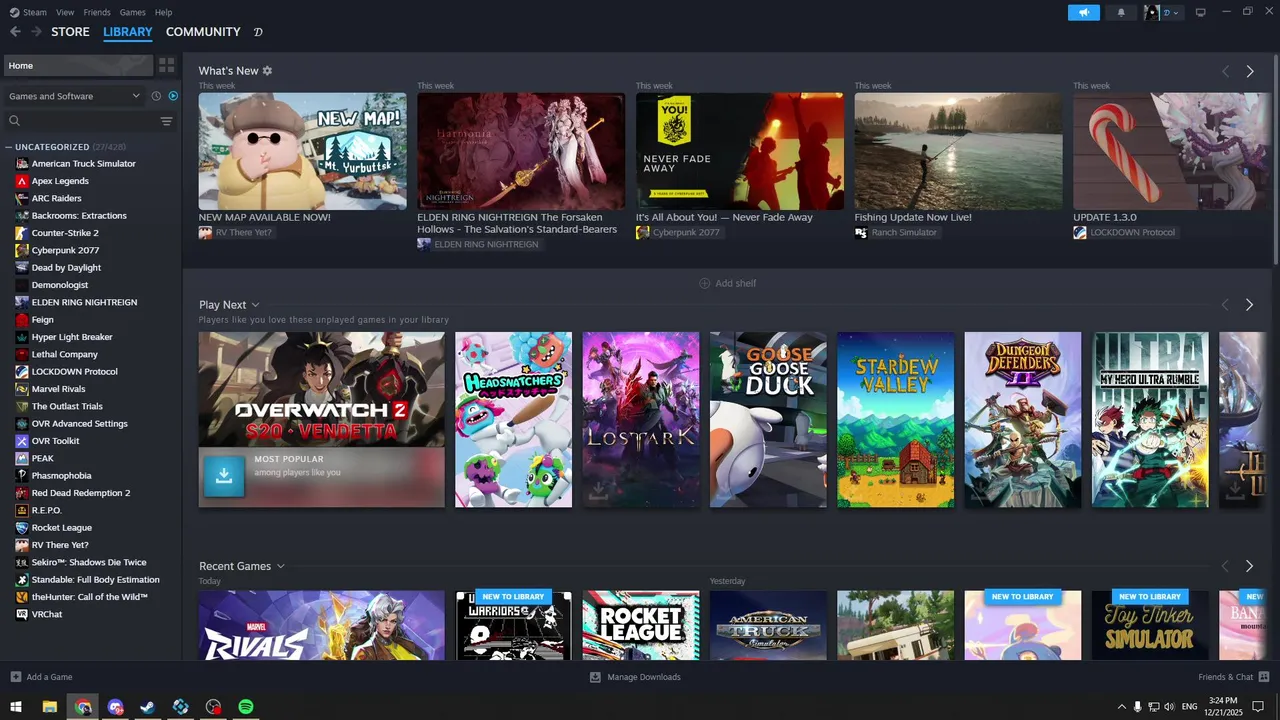Open advanced filter options in search bar
This screenshot has width=1280, height=720.
(166, 121)
